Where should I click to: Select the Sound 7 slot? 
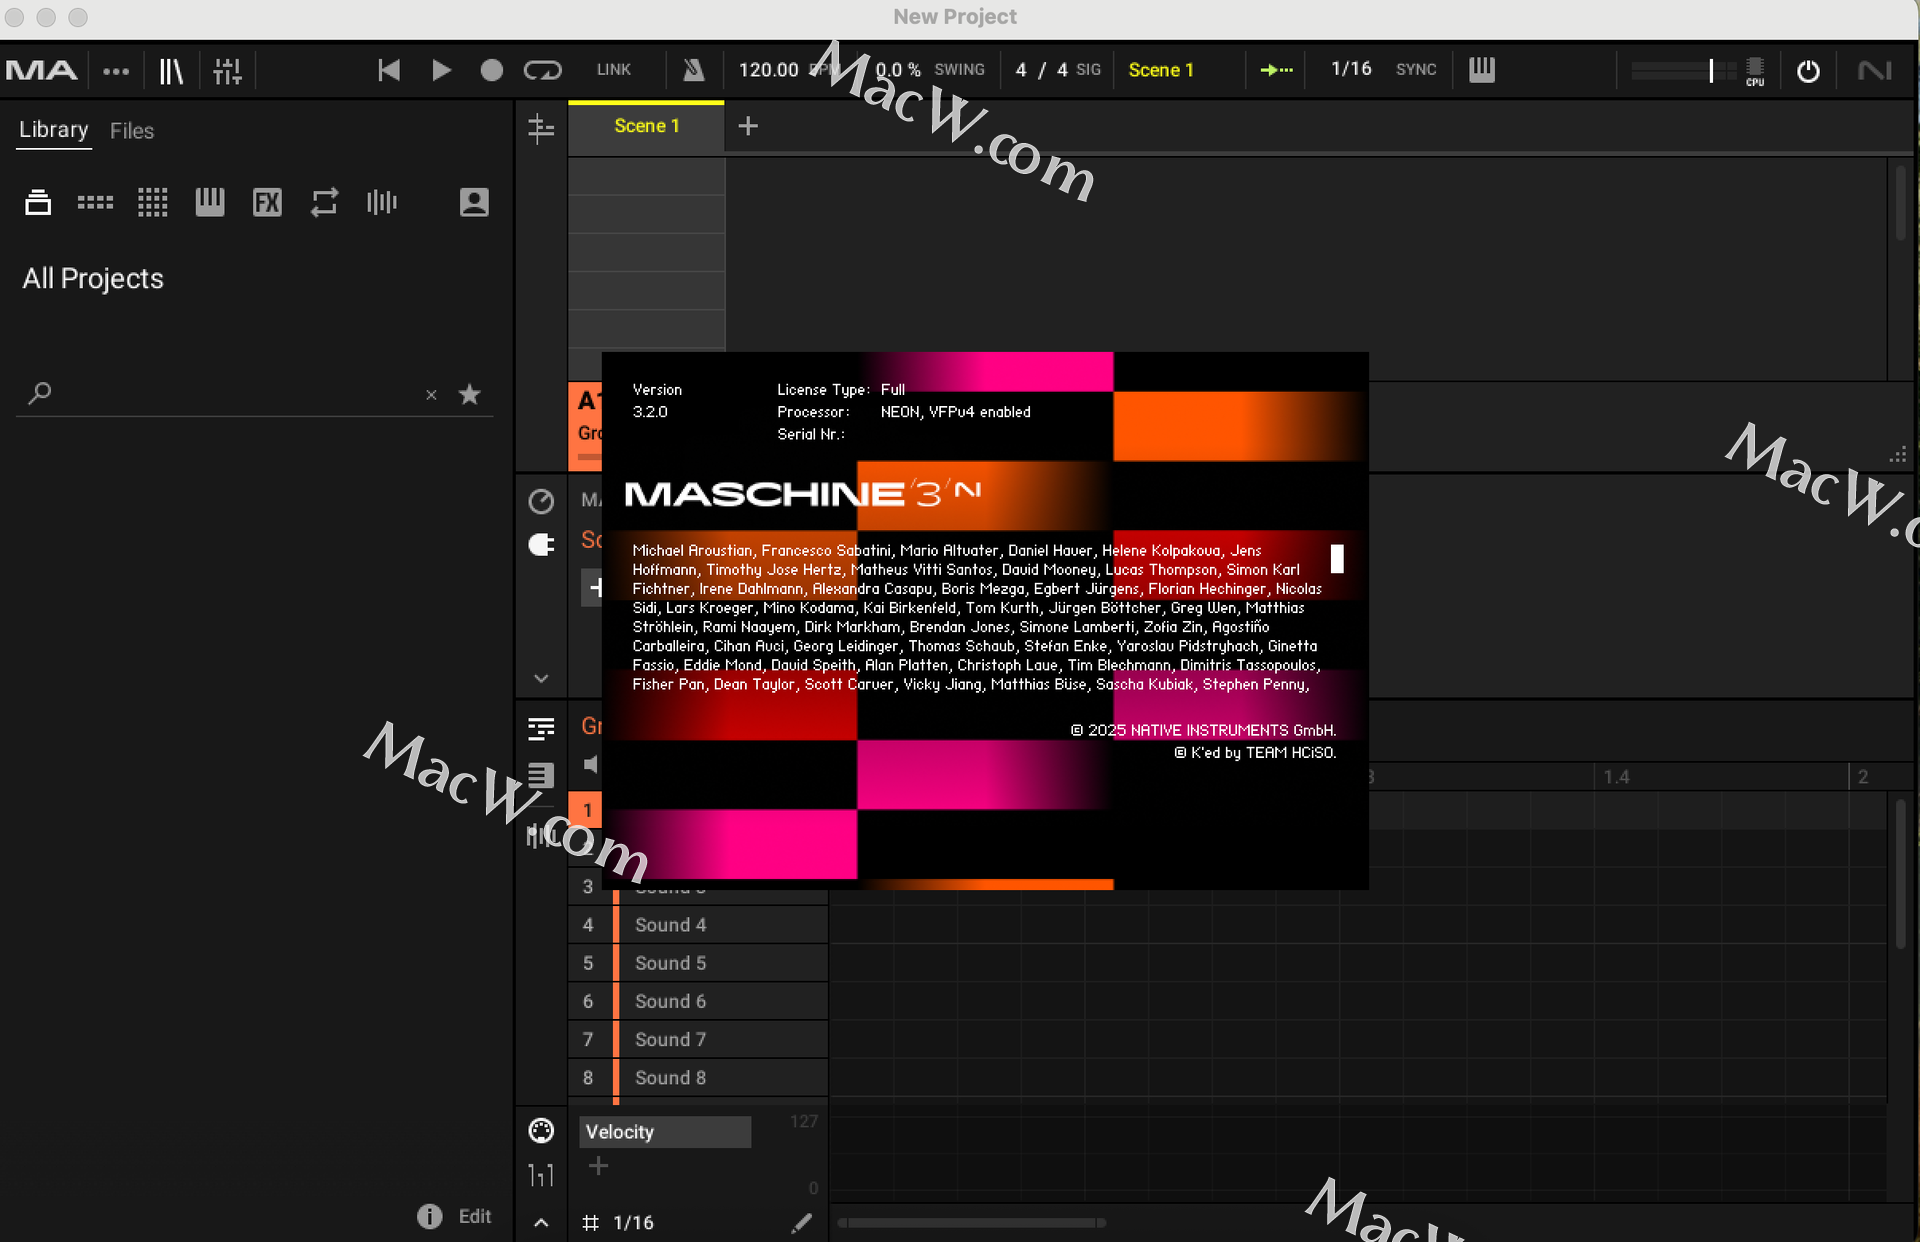pos(698,1039)
